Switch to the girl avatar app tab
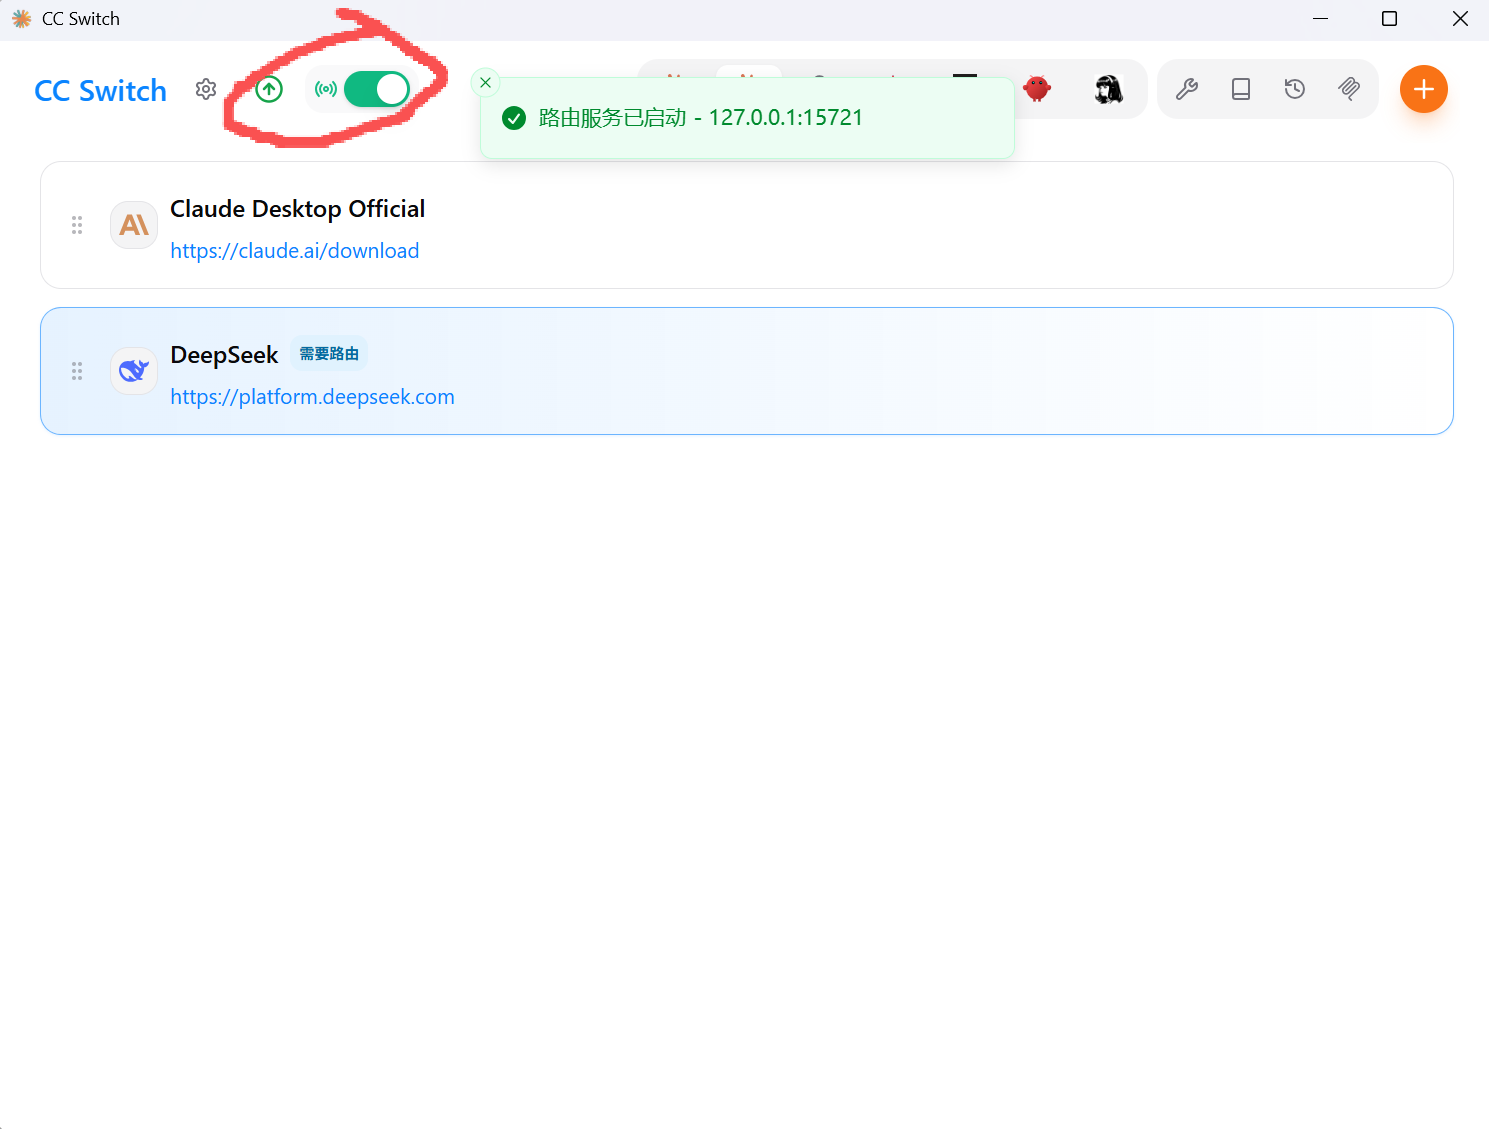The height and width of the screenshot is (1129, 1489). tap(1108, 89)
